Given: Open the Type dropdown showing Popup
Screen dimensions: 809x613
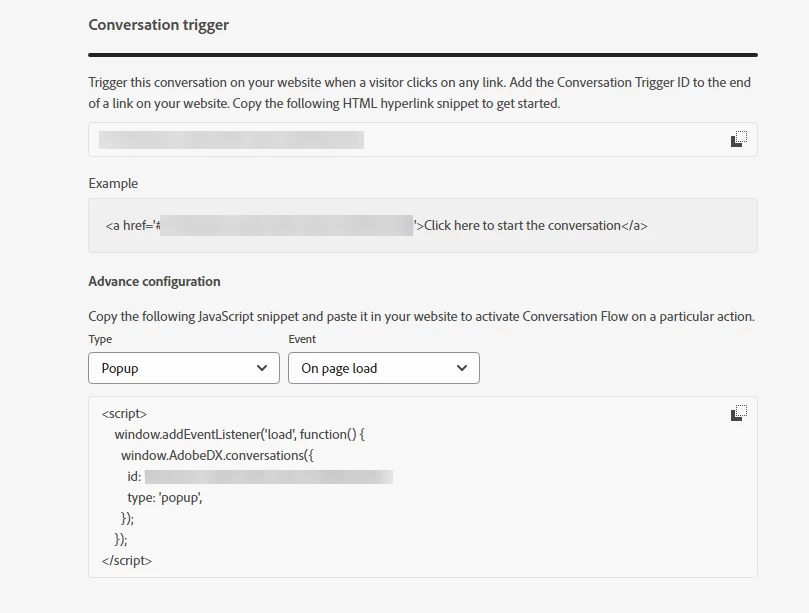Looking at the screenshot, I should coord(184,368).
